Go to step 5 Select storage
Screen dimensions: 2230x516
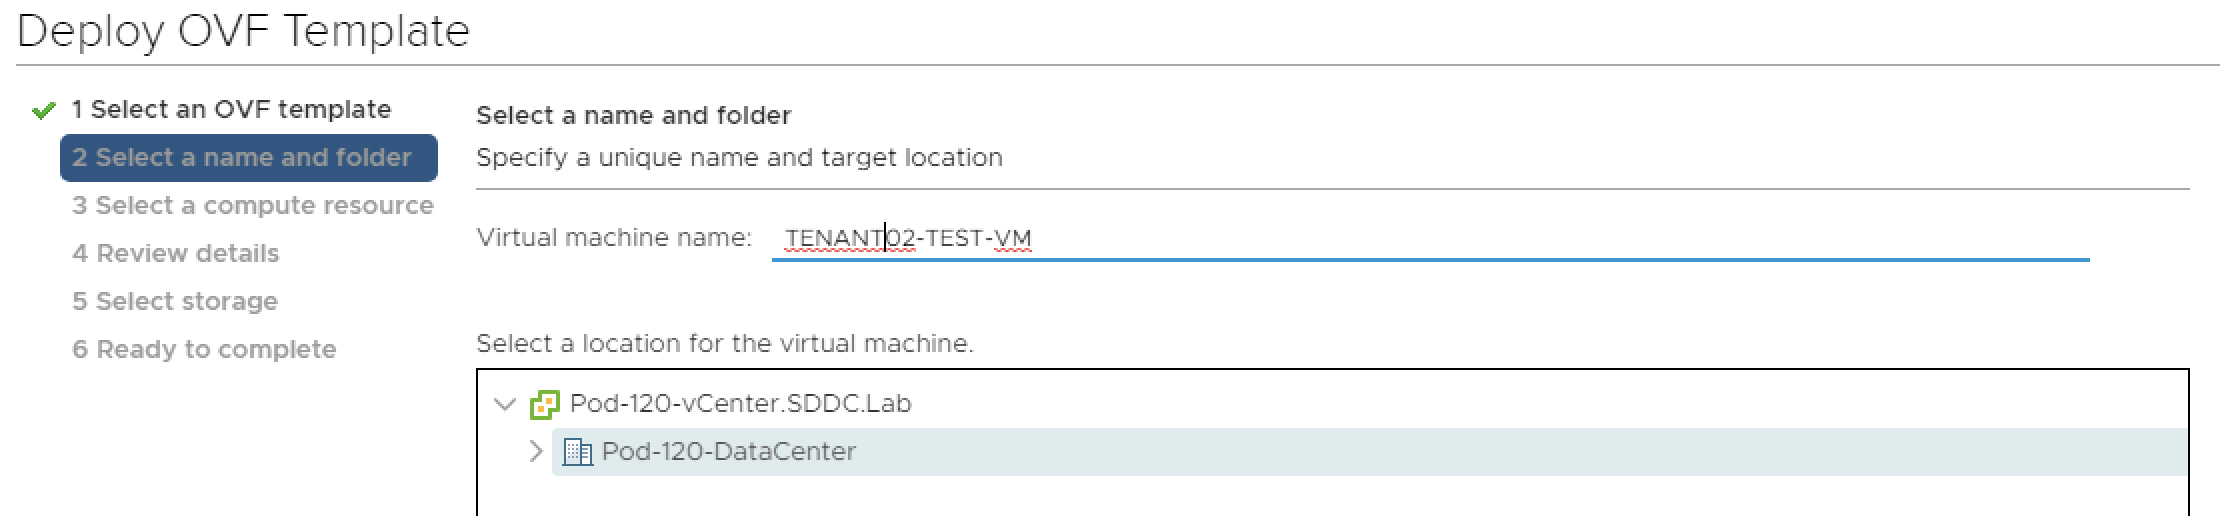point(175,302)
